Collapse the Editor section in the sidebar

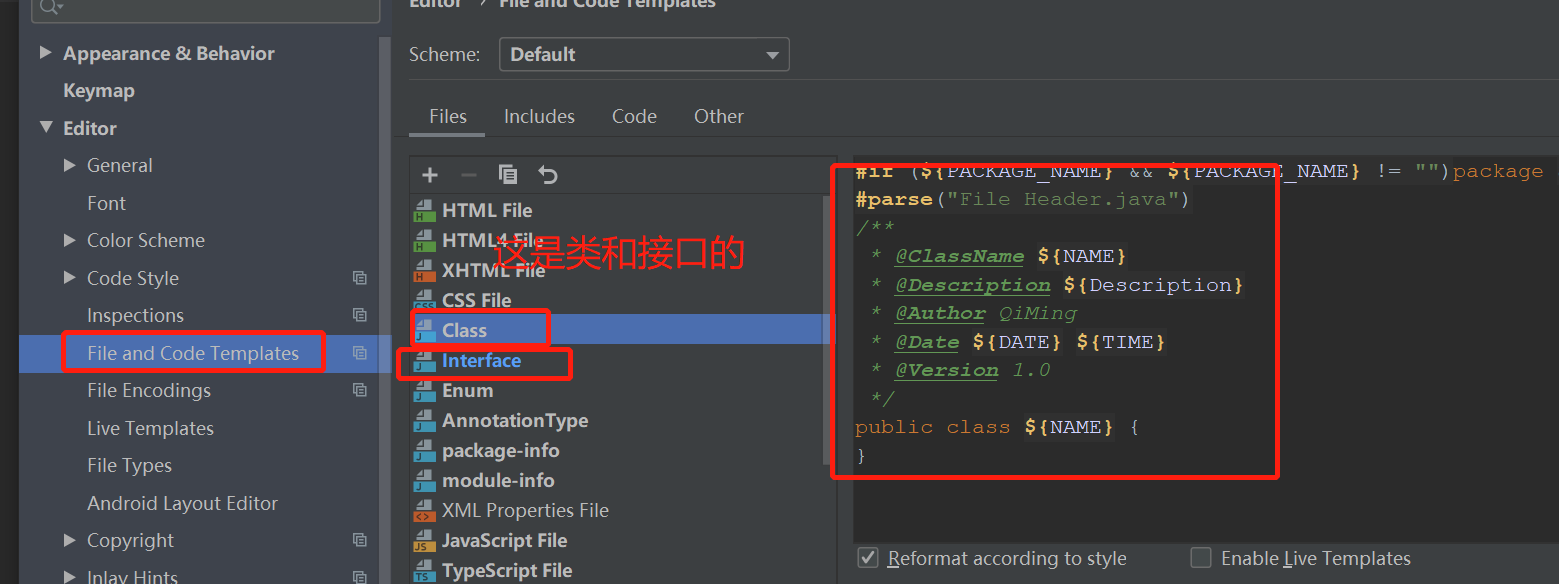coord(45,127)
